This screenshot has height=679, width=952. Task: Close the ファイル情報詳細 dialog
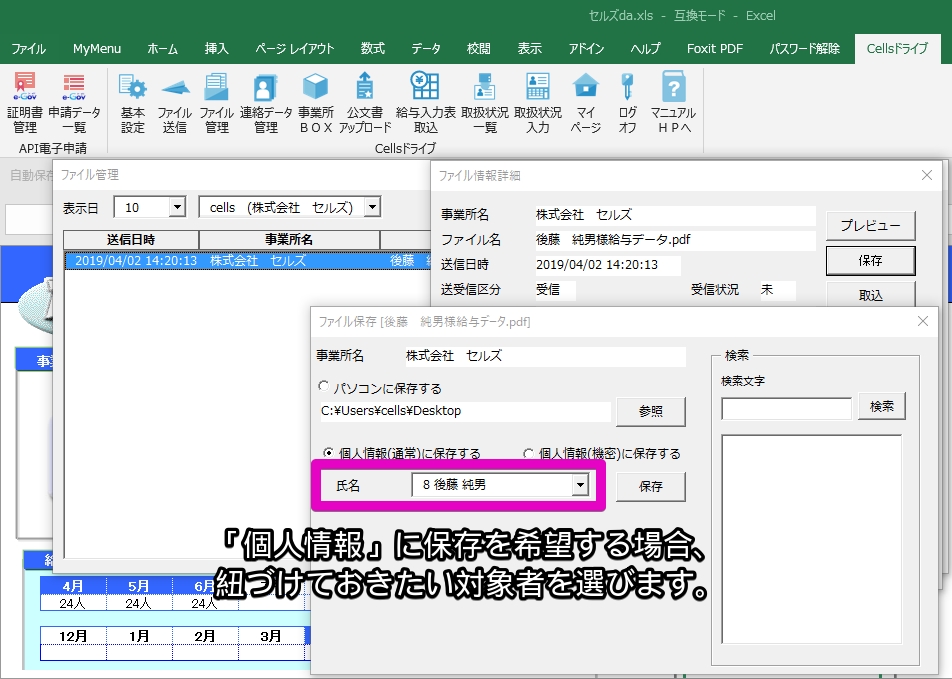926,176
